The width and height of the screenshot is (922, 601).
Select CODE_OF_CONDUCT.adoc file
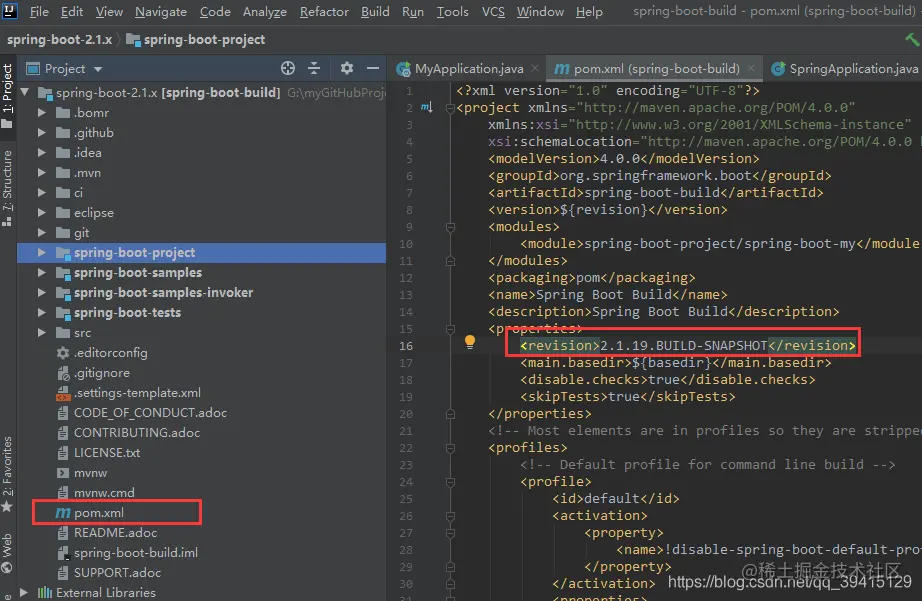(x=150, y=413)
